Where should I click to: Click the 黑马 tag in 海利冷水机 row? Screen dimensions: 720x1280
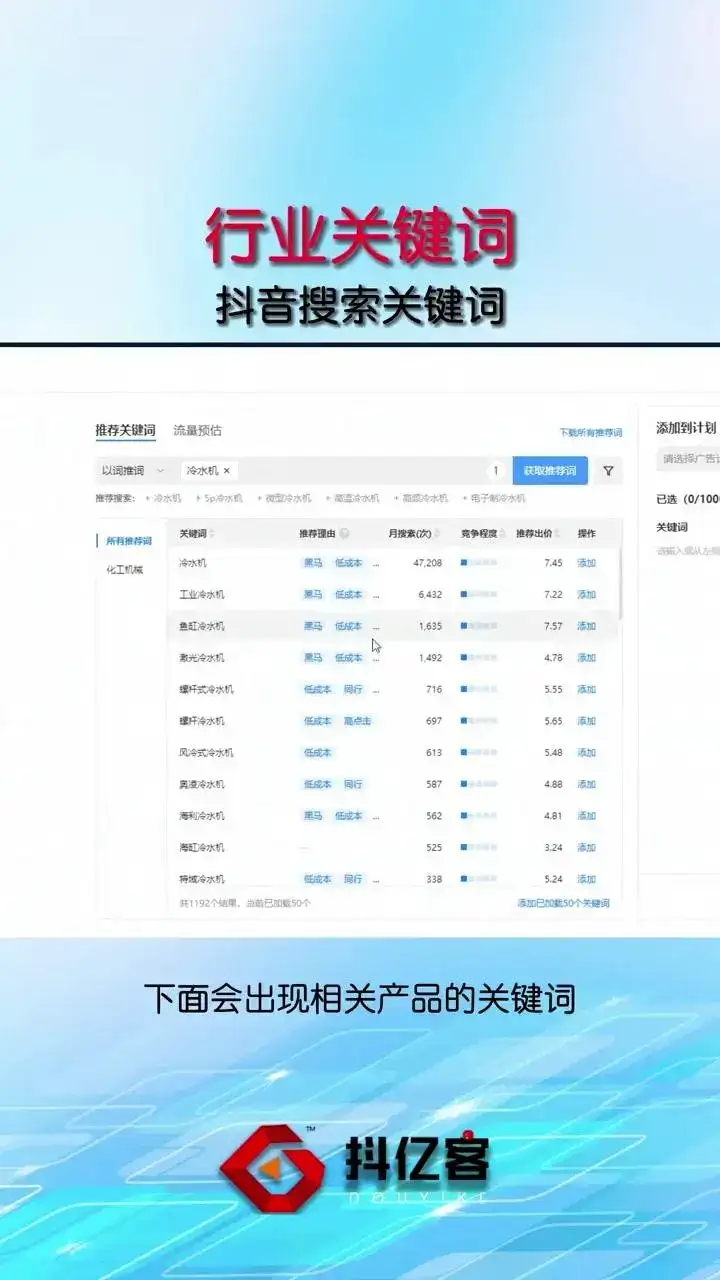[313, 816]
